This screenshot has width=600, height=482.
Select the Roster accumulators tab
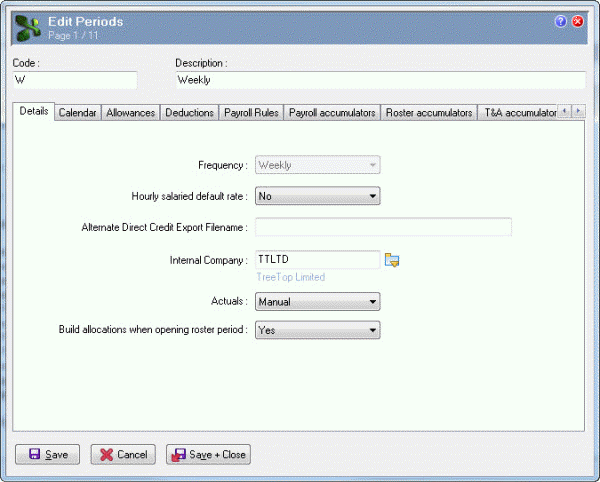[429, 113]
